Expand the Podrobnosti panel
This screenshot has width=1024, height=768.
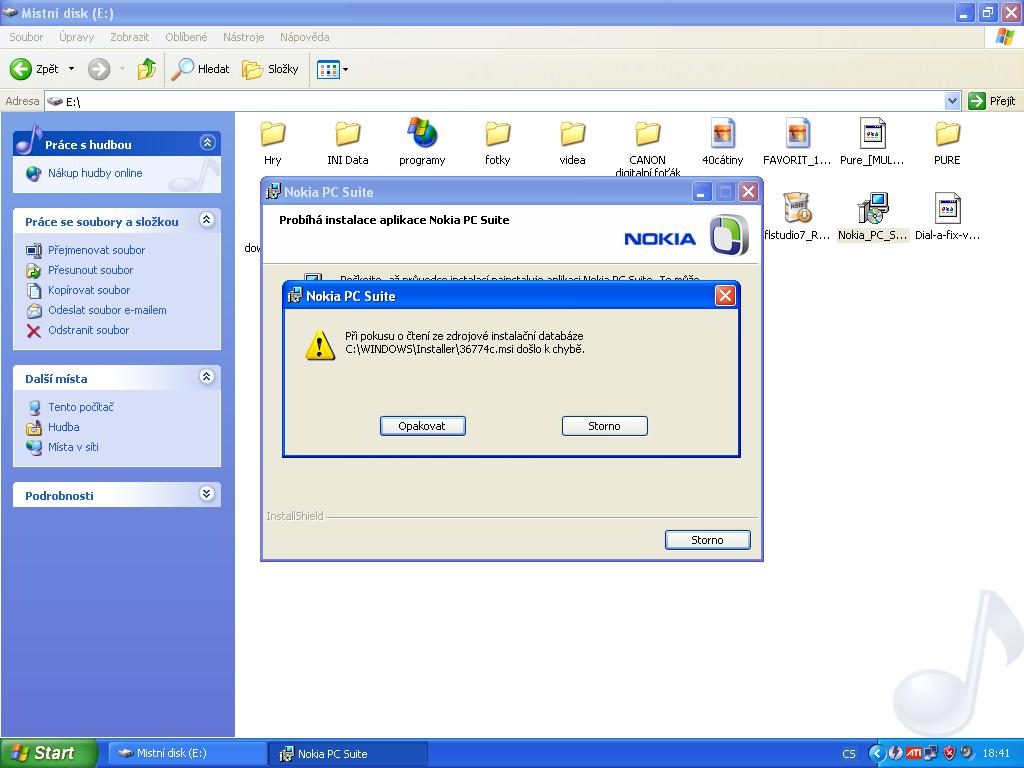(207, 494)
